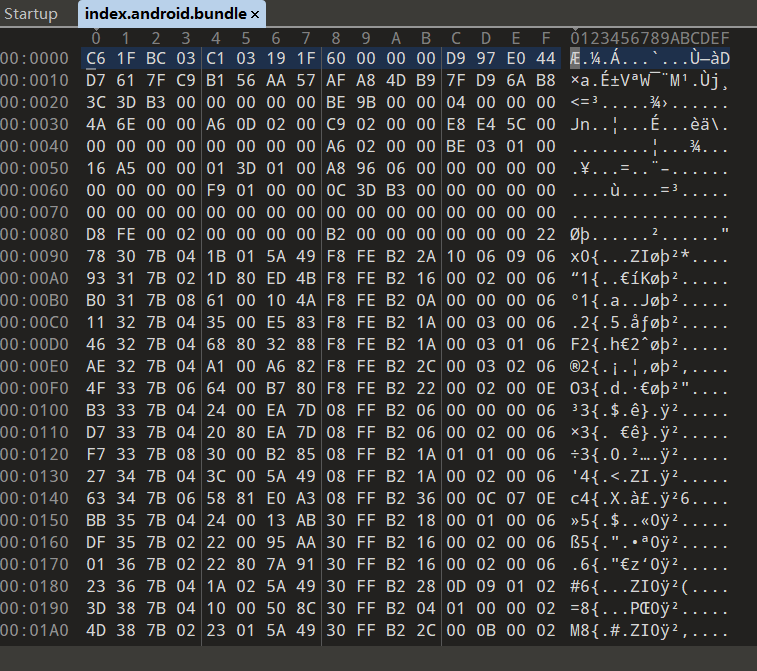Select byte BE in row 00:0020
The width and height of the screenshot is (757, 671).
(x=336, y=102)
